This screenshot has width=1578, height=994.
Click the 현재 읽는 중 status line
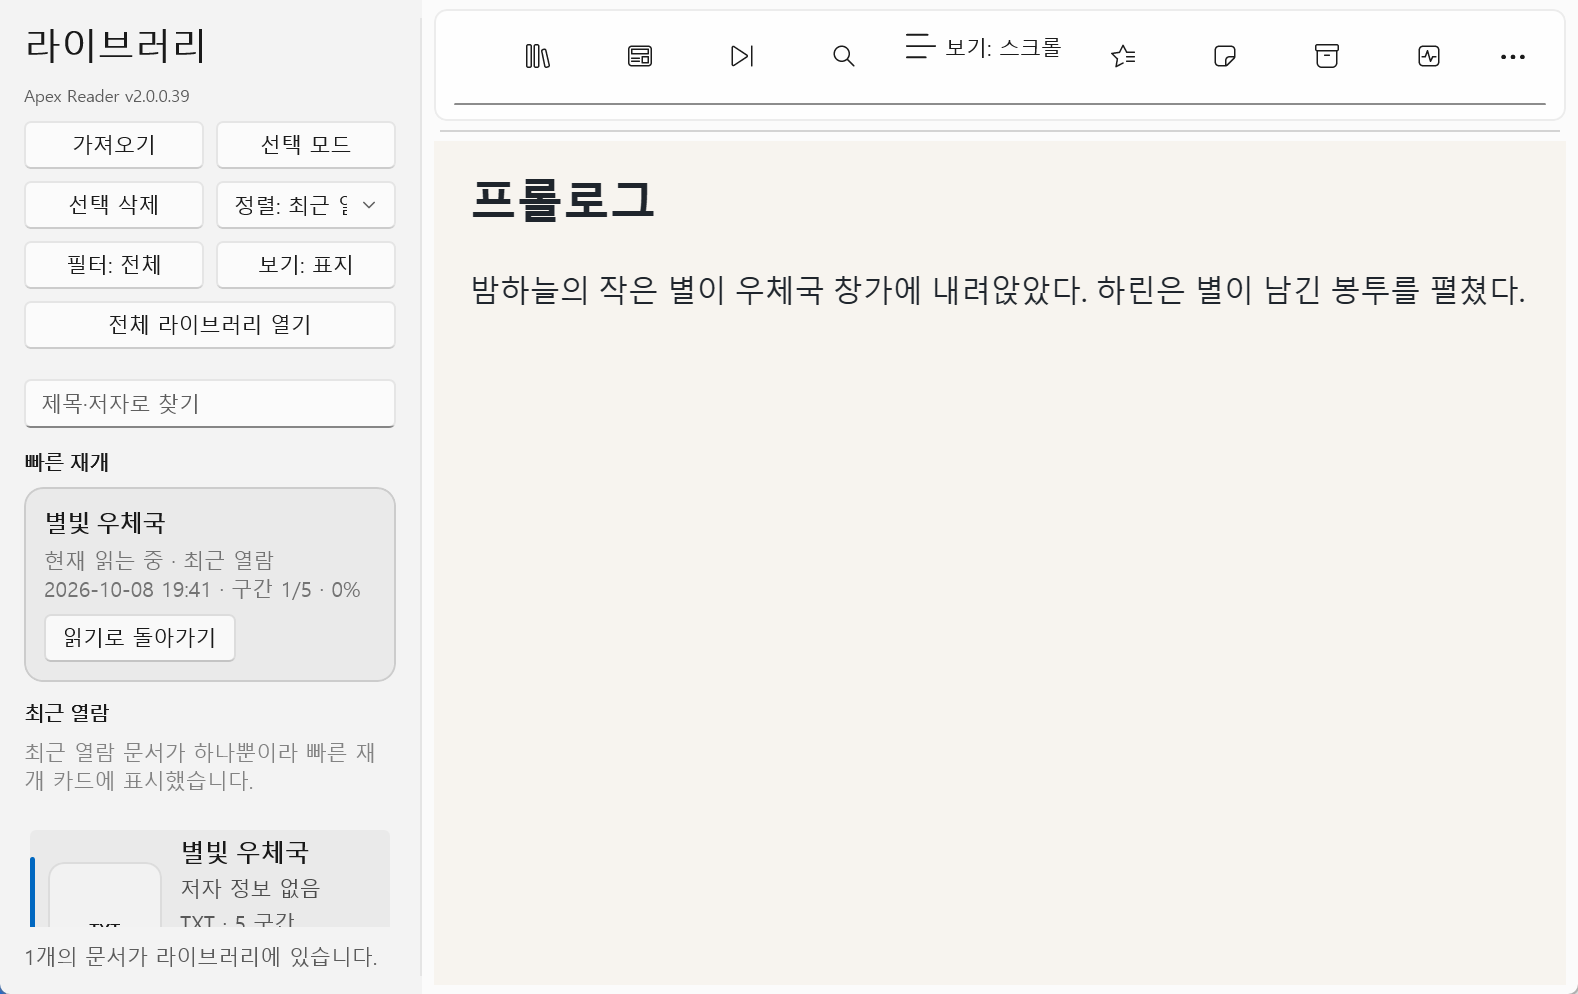click(x=159, y=560)
